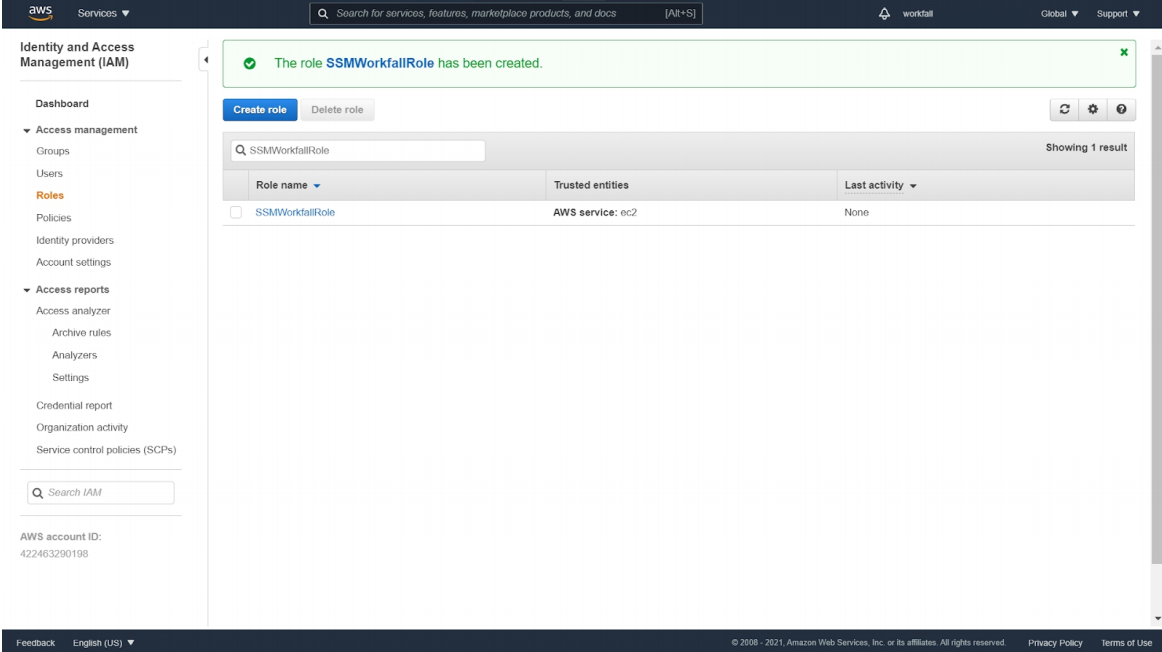
Task: Open the Privacy Policy link
Action: click(1055, 642)
